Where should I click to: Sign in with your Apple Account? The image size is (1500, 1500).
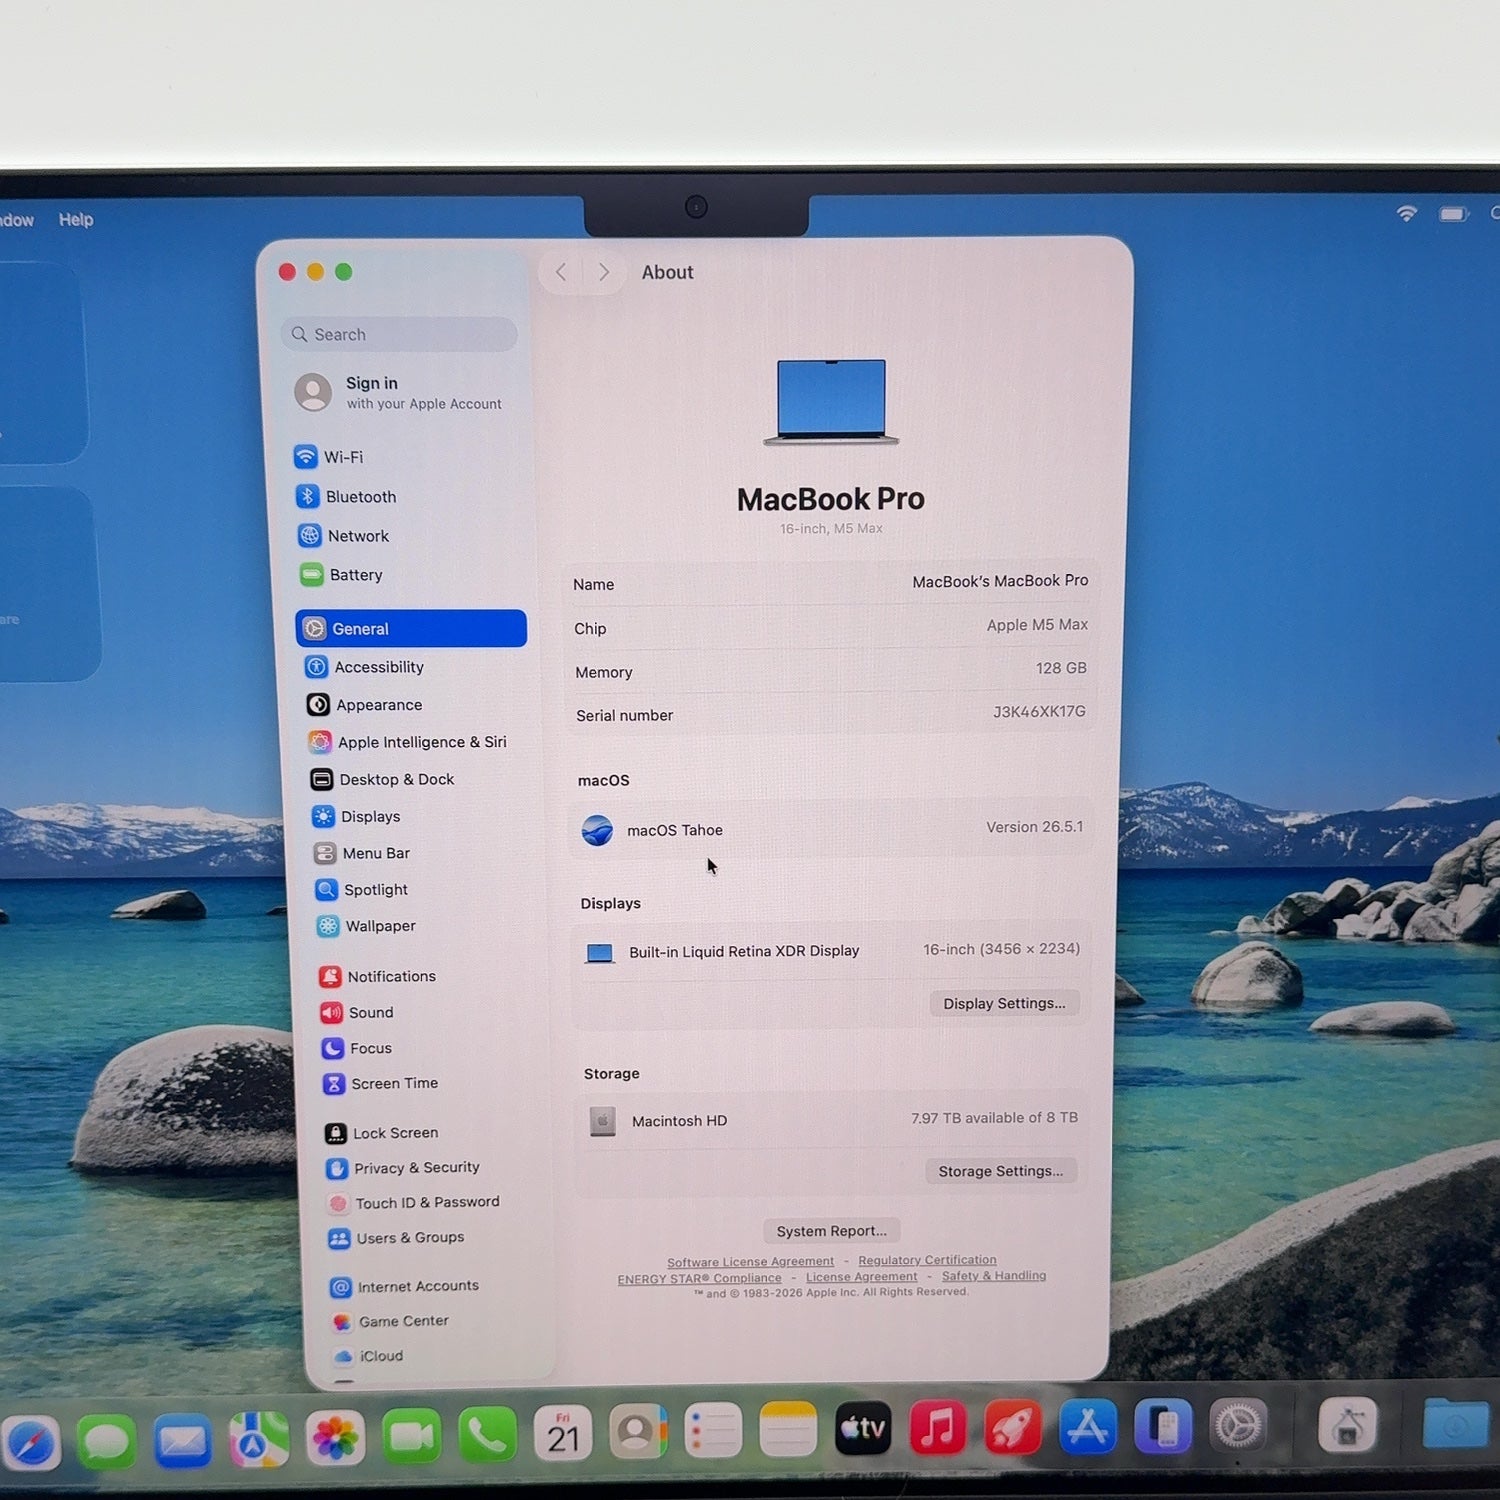[400, 392]
